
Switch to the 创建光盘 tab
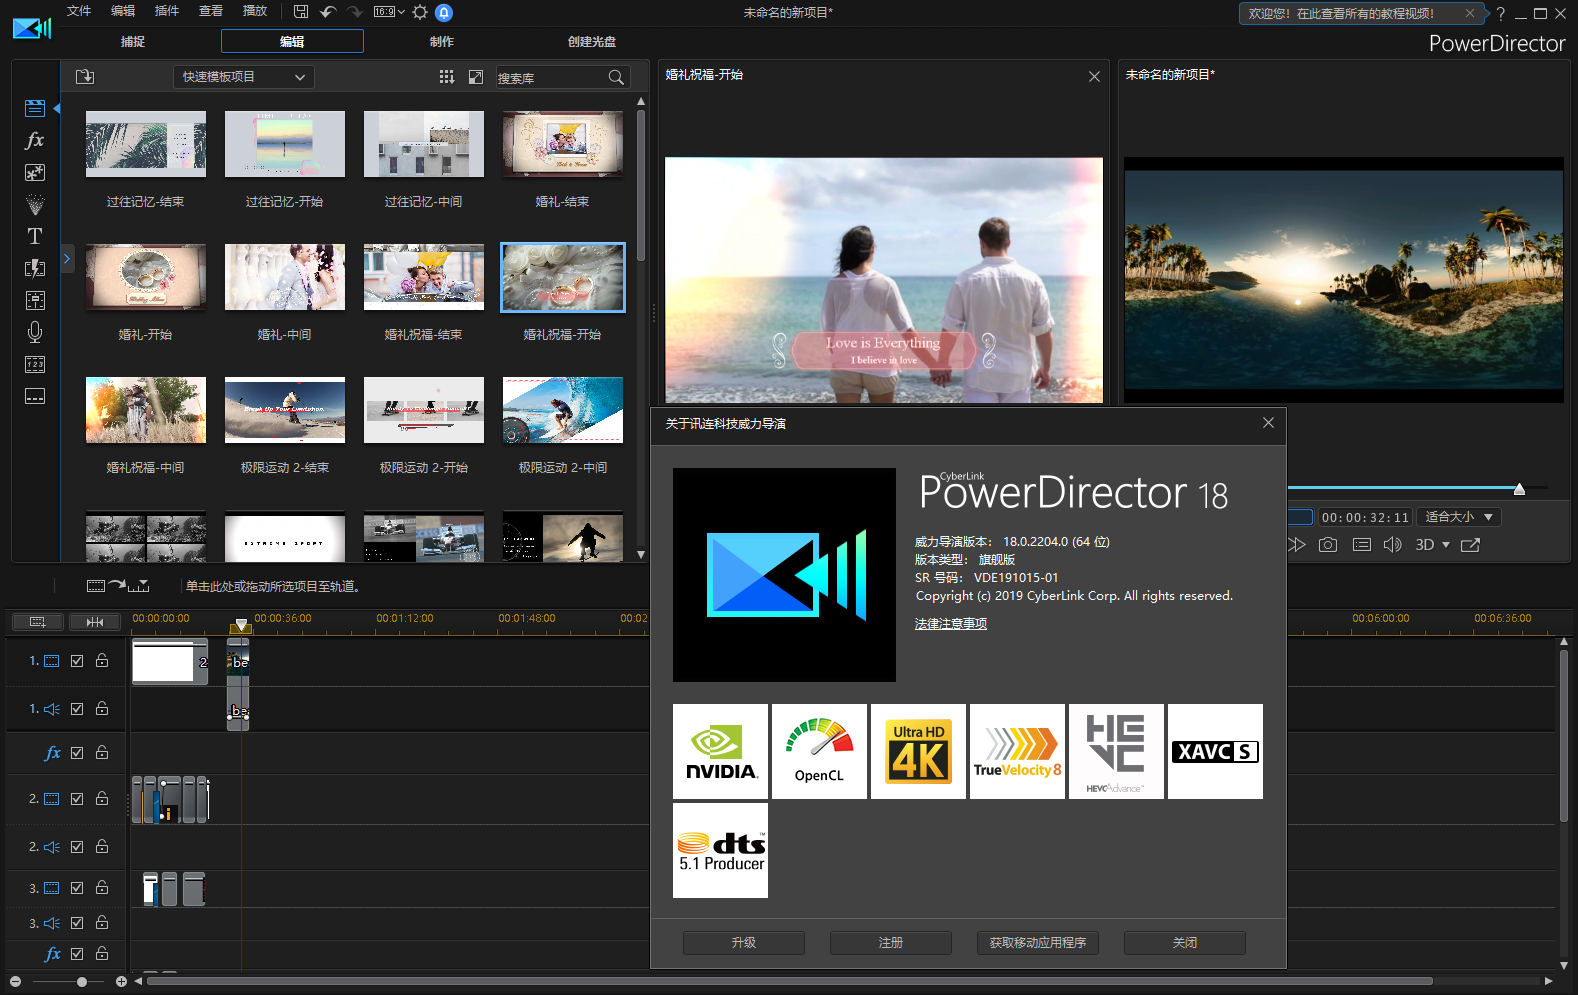[x=592, y=42]
